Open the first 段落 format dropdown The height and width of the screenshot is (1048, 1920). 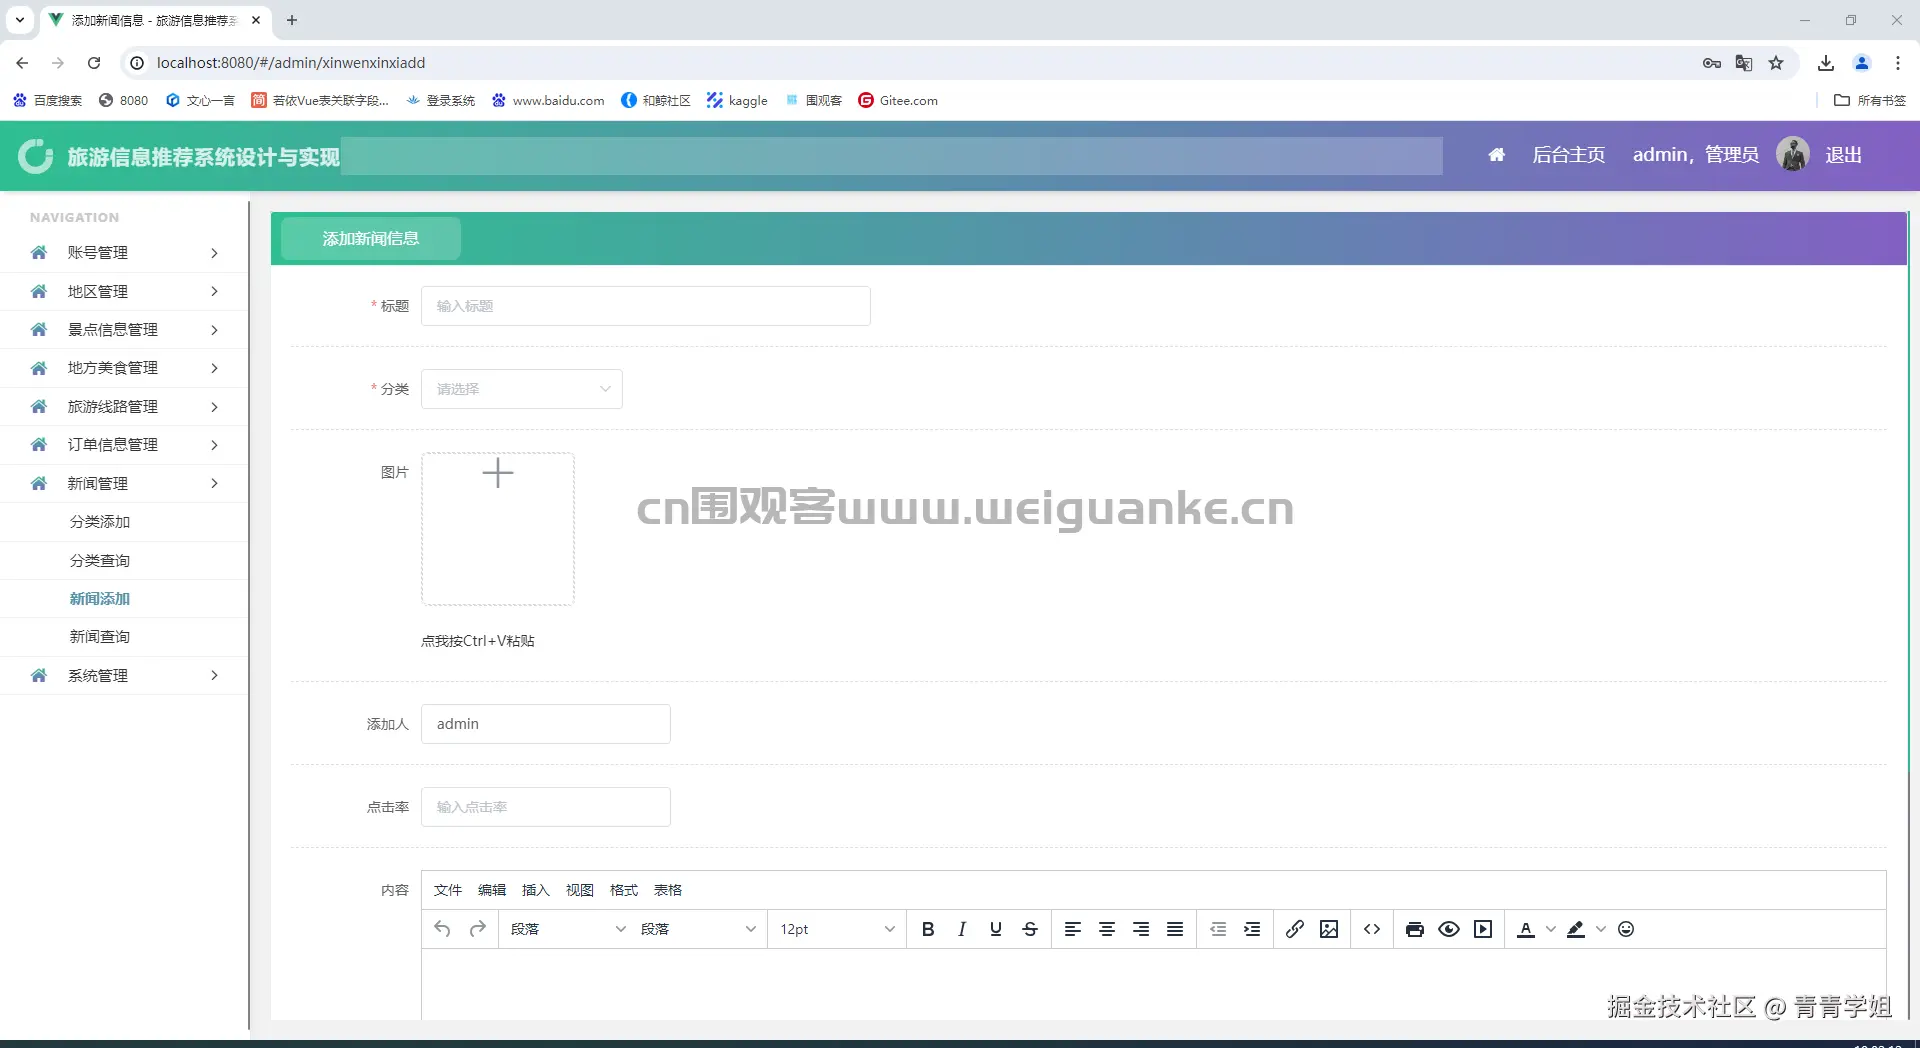568,929
